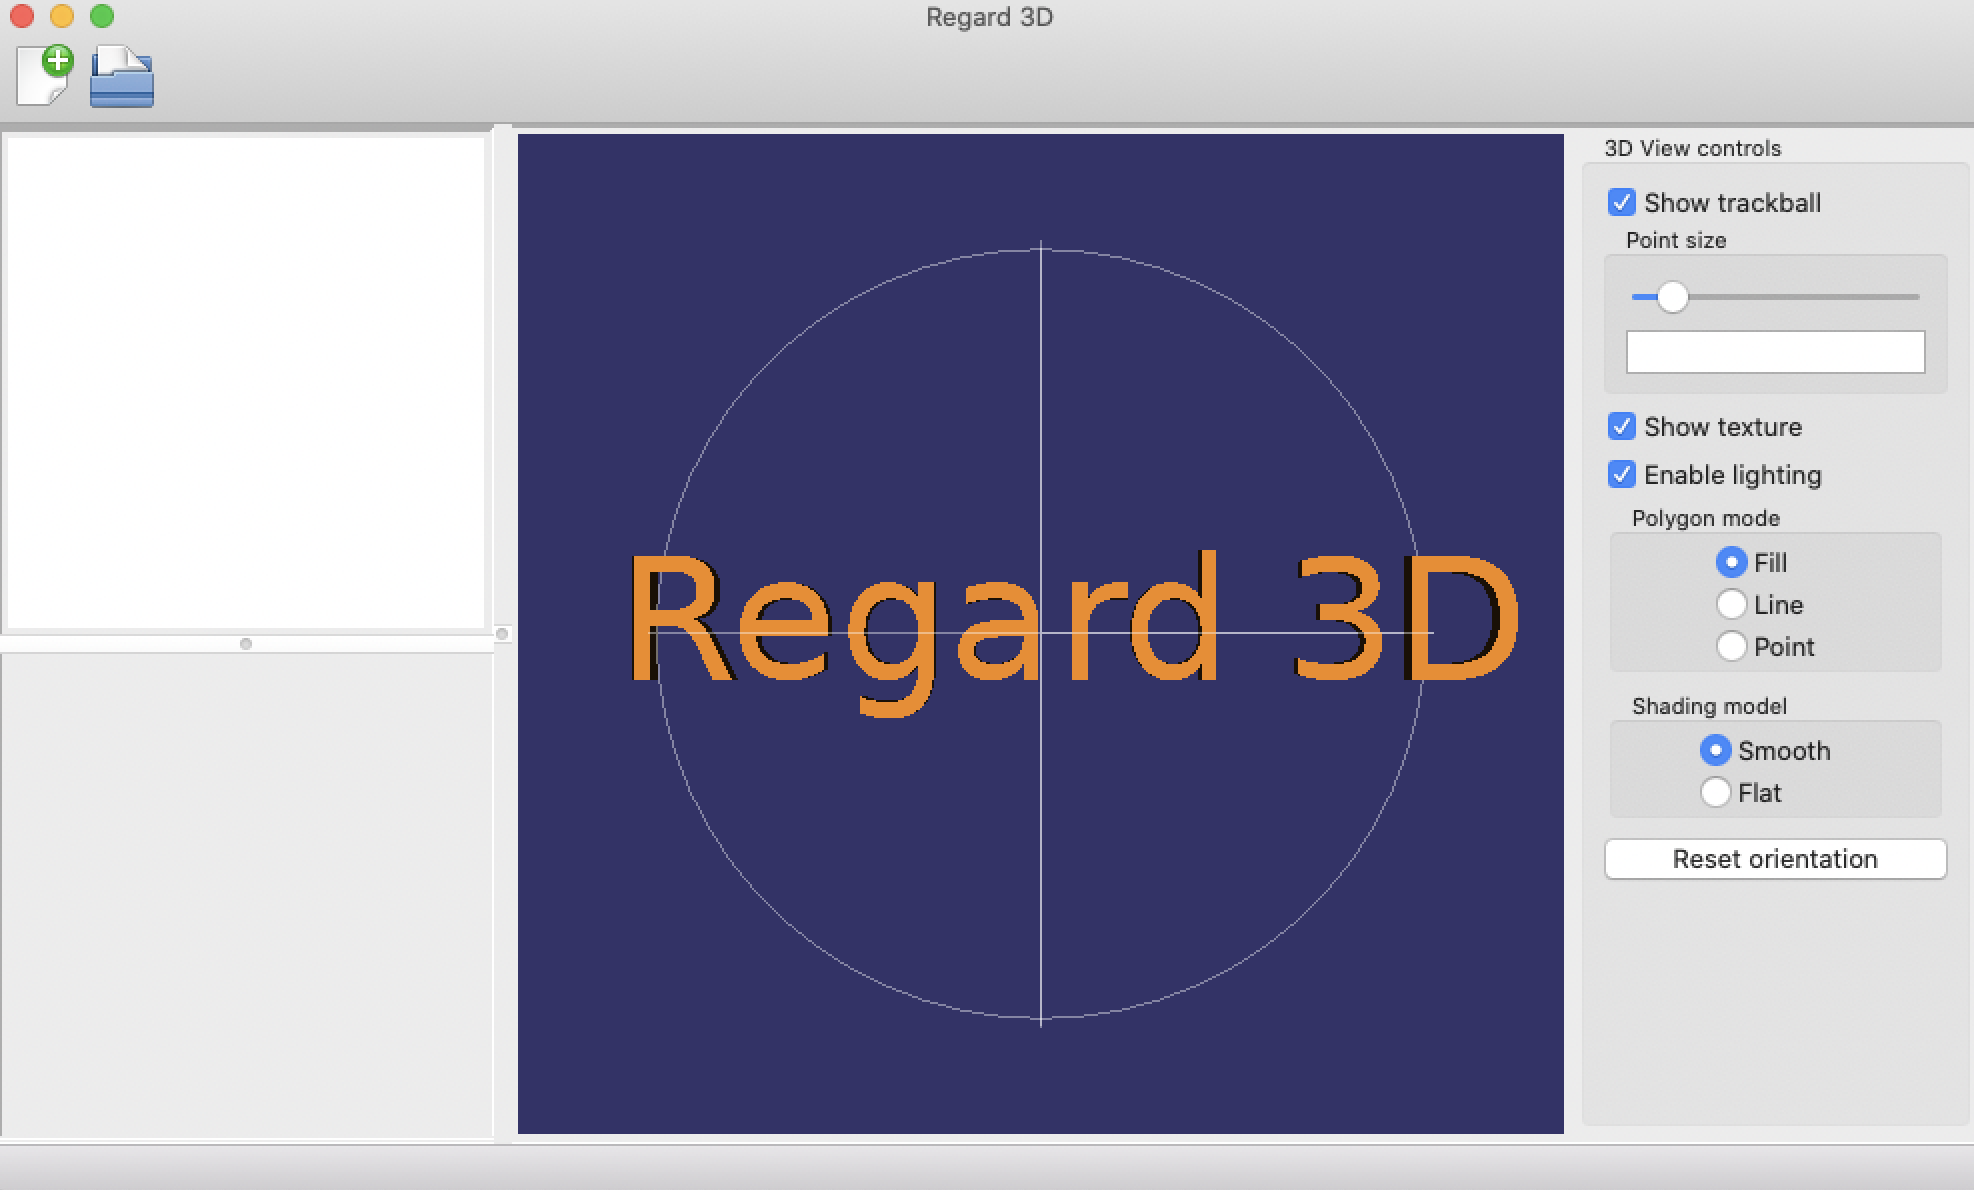Click the Point size text field
The height and width of the screenshot is (1190, 1974).
click(x=1775, y=352)
